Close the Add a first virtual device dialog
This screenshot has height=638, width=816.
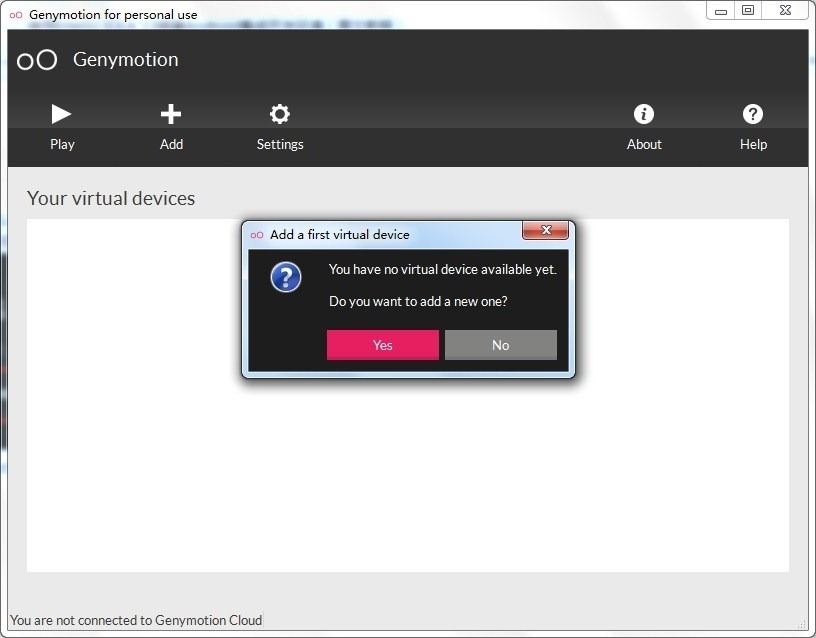pyautogui.click(x=545, y=230)
